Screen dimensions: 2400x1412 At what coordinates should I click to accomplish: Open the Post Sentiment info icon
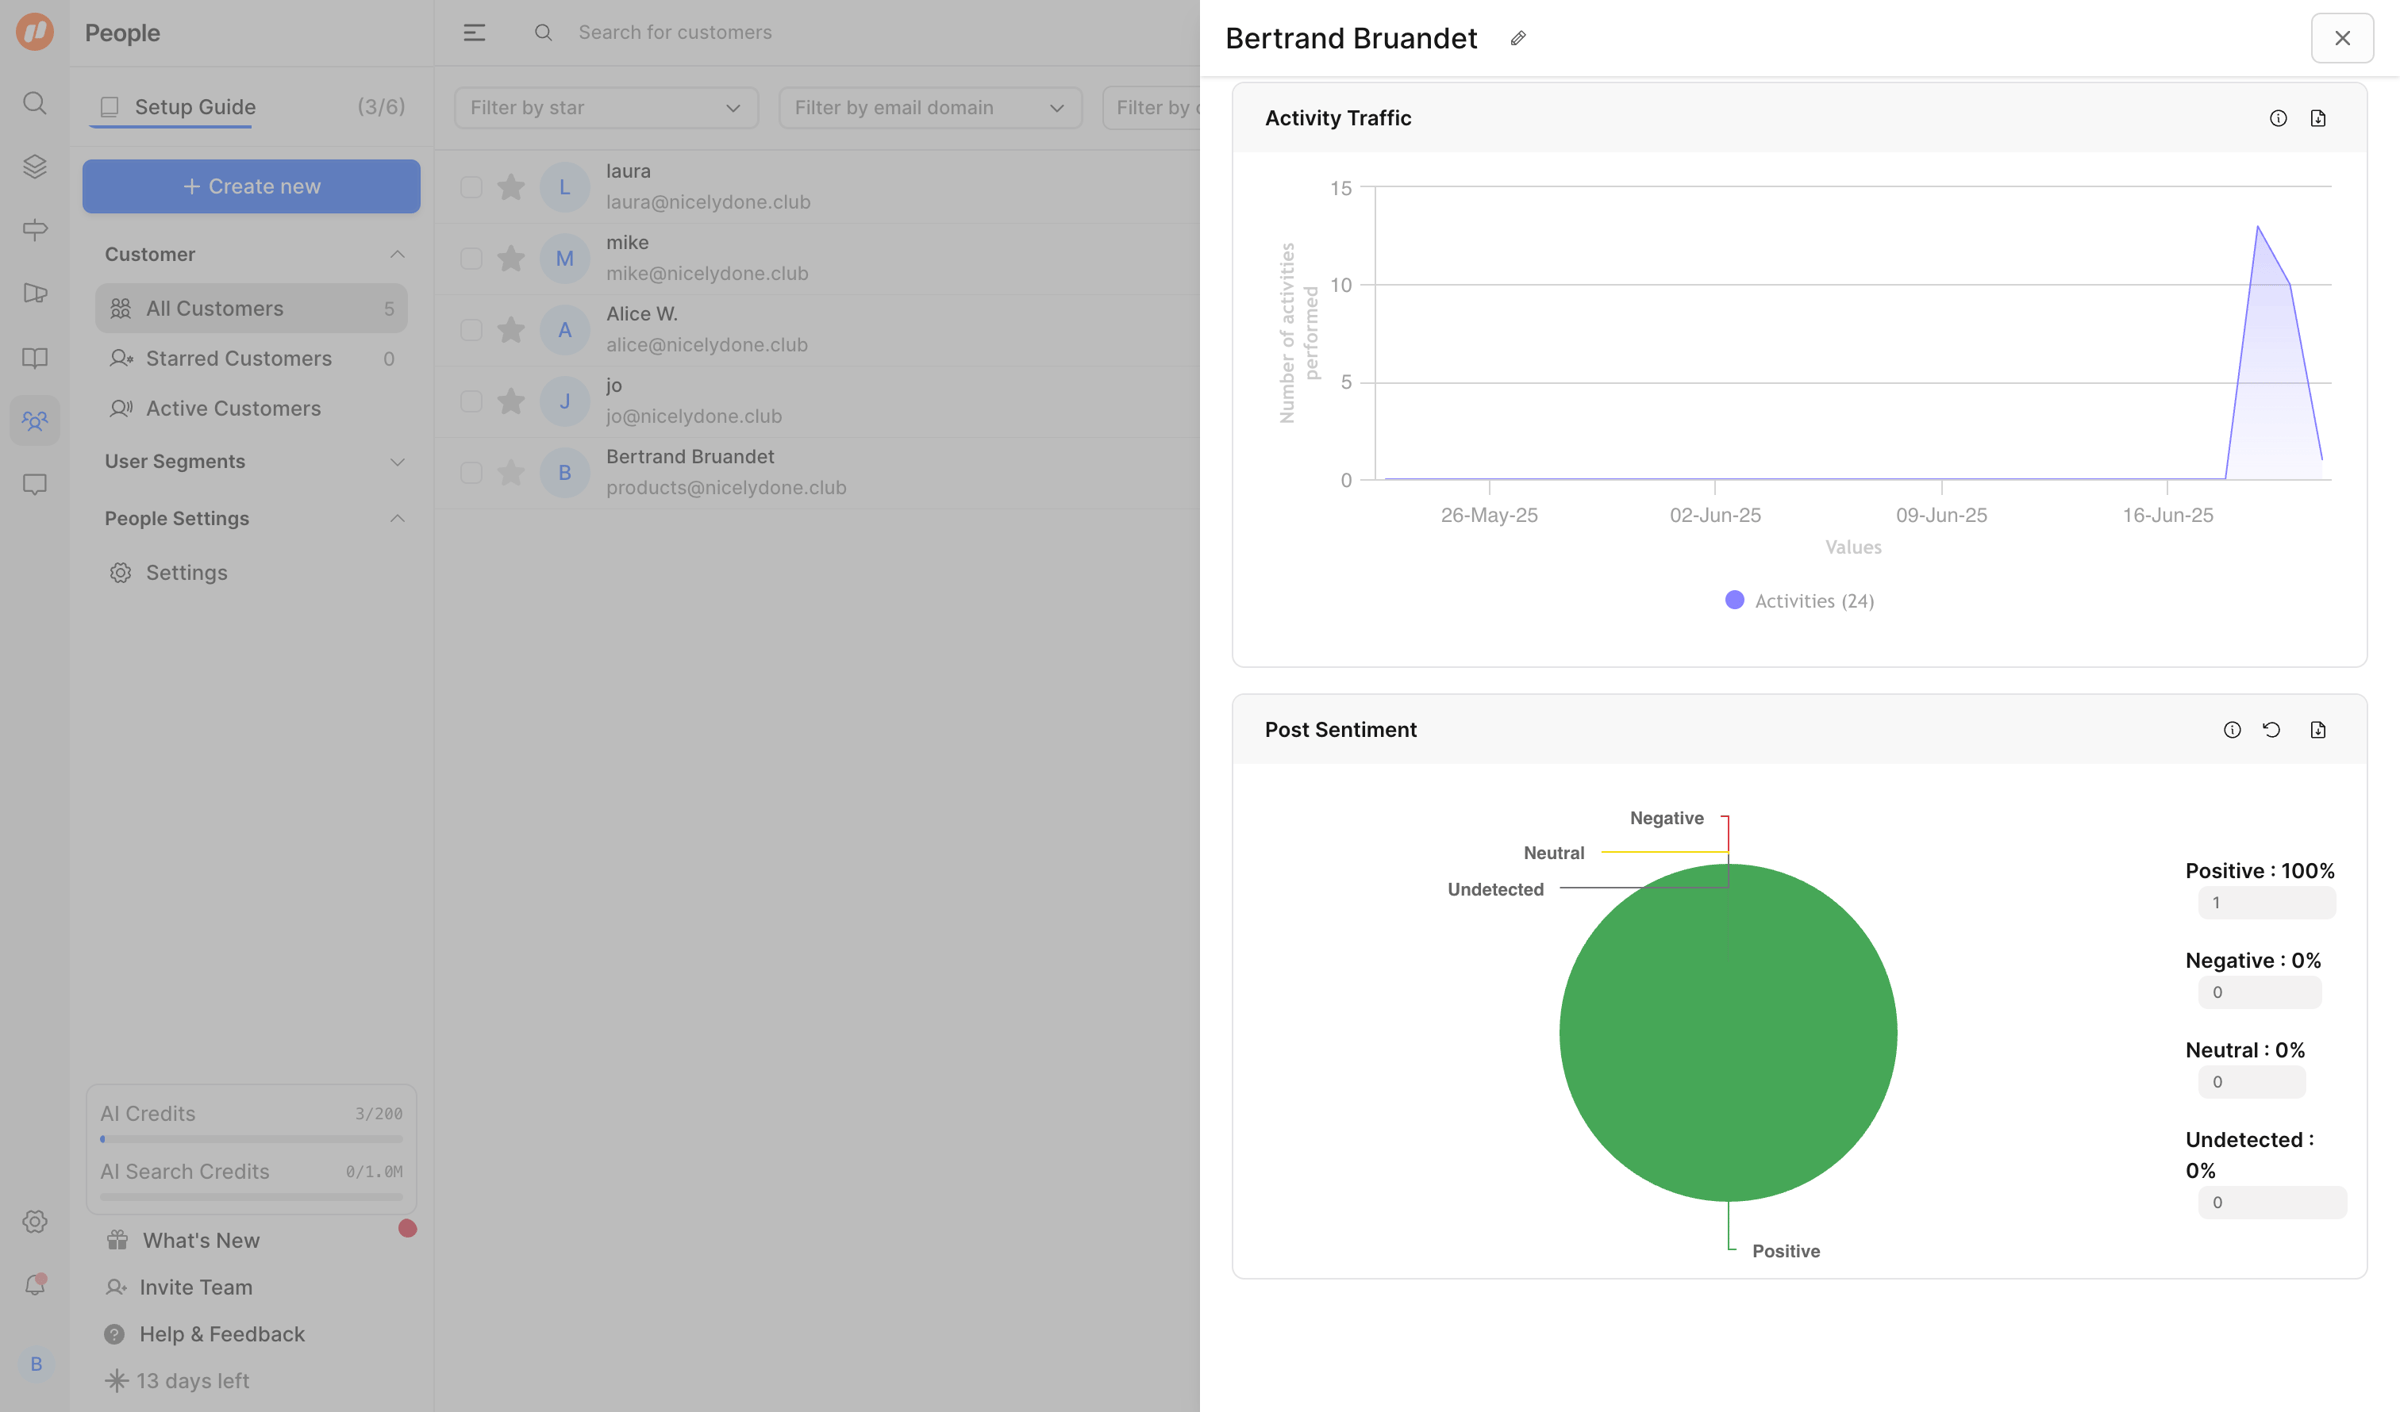[2232, 730]
